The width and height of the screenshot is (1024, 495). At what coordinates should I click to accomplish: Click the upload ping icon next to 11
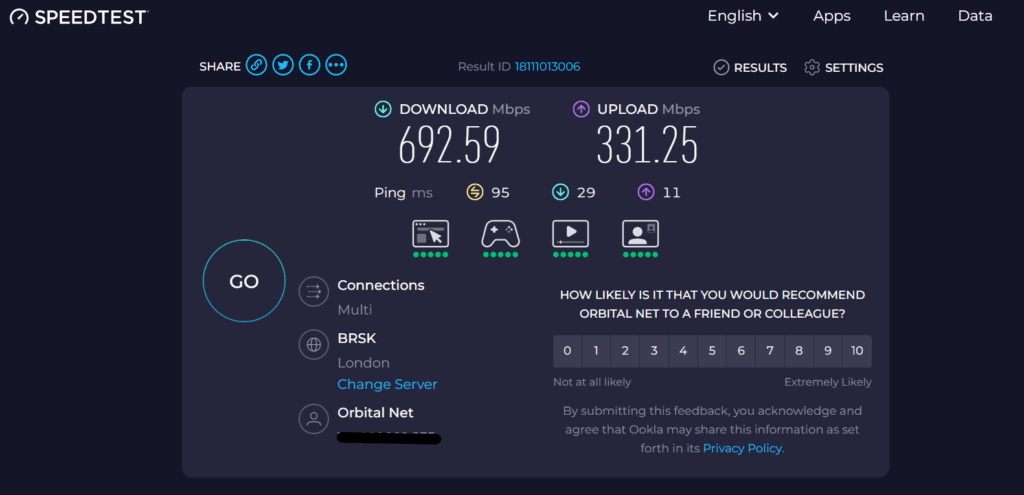tap(646, 192)
